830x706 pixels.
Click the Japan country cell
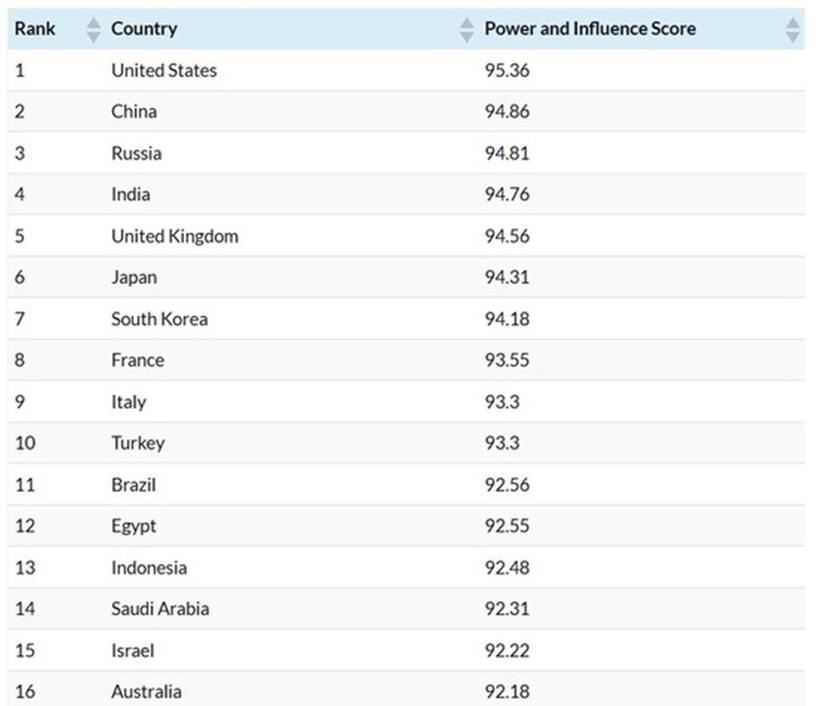pos(134,278)
